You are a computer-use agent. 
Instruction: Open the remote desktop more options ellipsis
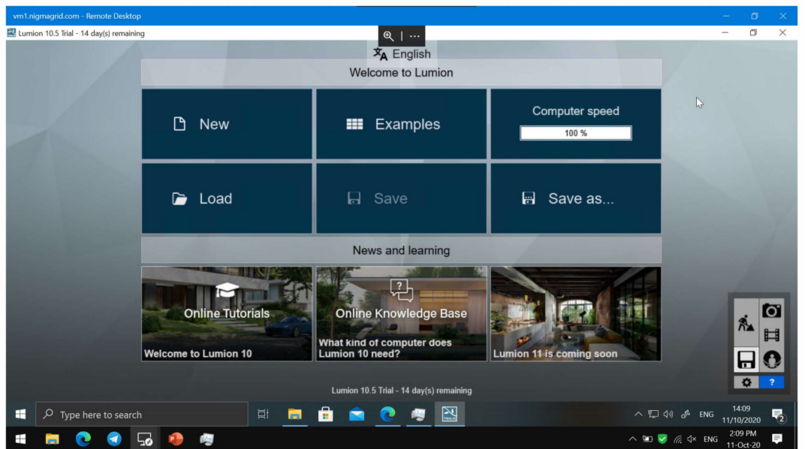[x=415, y=36]
